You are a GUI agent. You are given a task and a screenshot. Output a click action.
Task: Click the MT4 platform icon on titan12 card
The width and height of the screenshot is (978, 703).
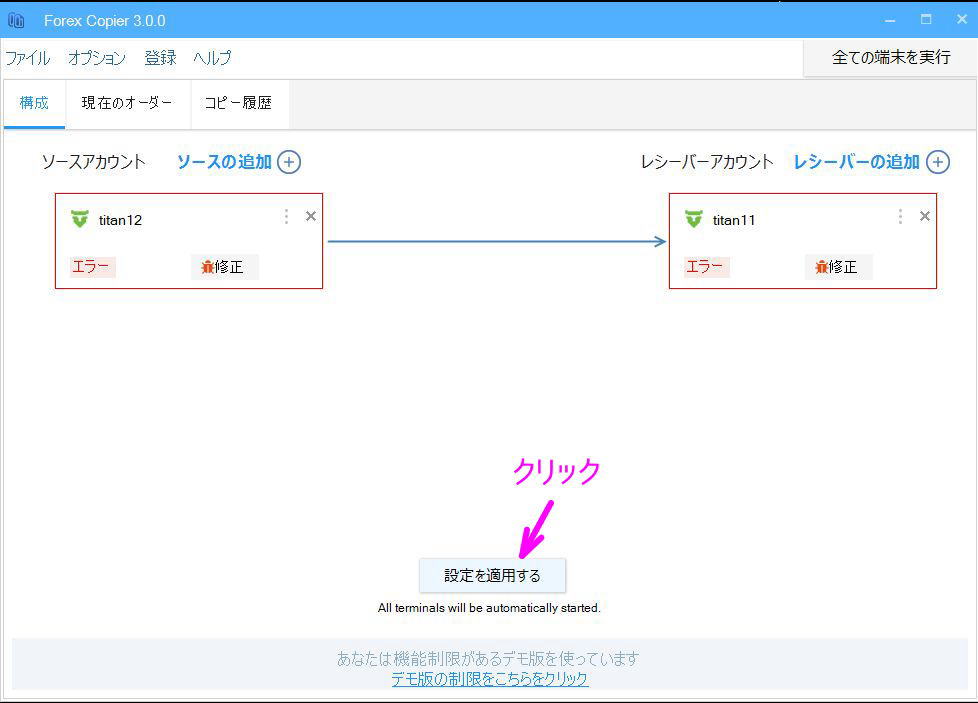[79, 219]
